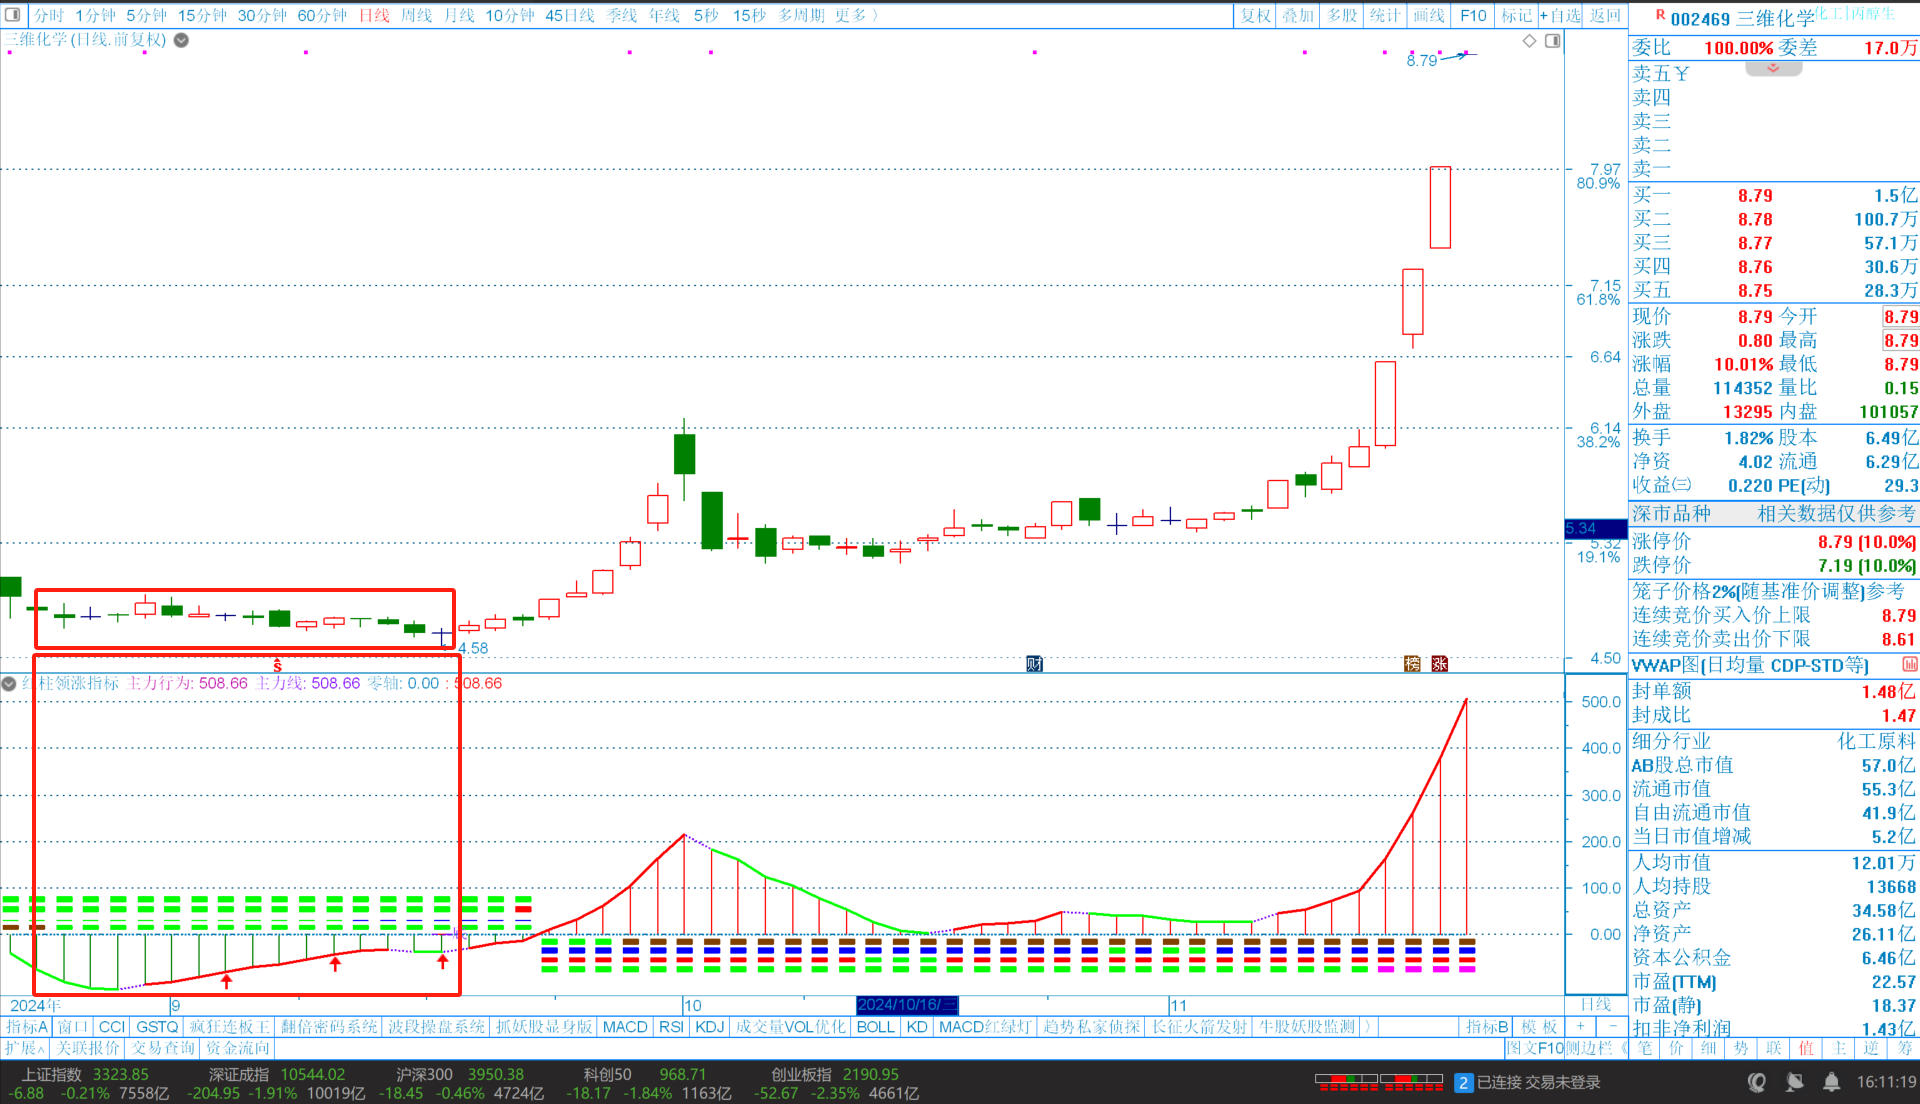Expand the red chevron under 委差
This screenshot has width=1920, height=1104.
(x=1773, y=69)
